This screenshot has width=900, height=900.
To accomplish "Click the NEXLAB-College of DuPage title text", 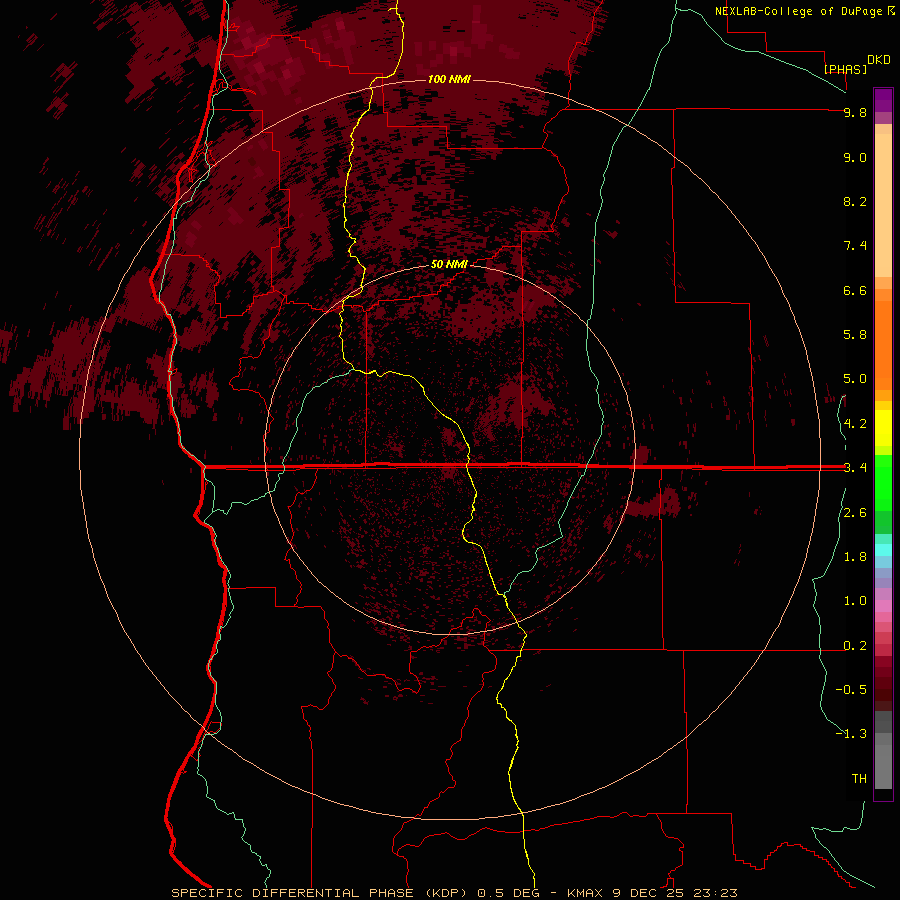I will [x=798, y=11].
